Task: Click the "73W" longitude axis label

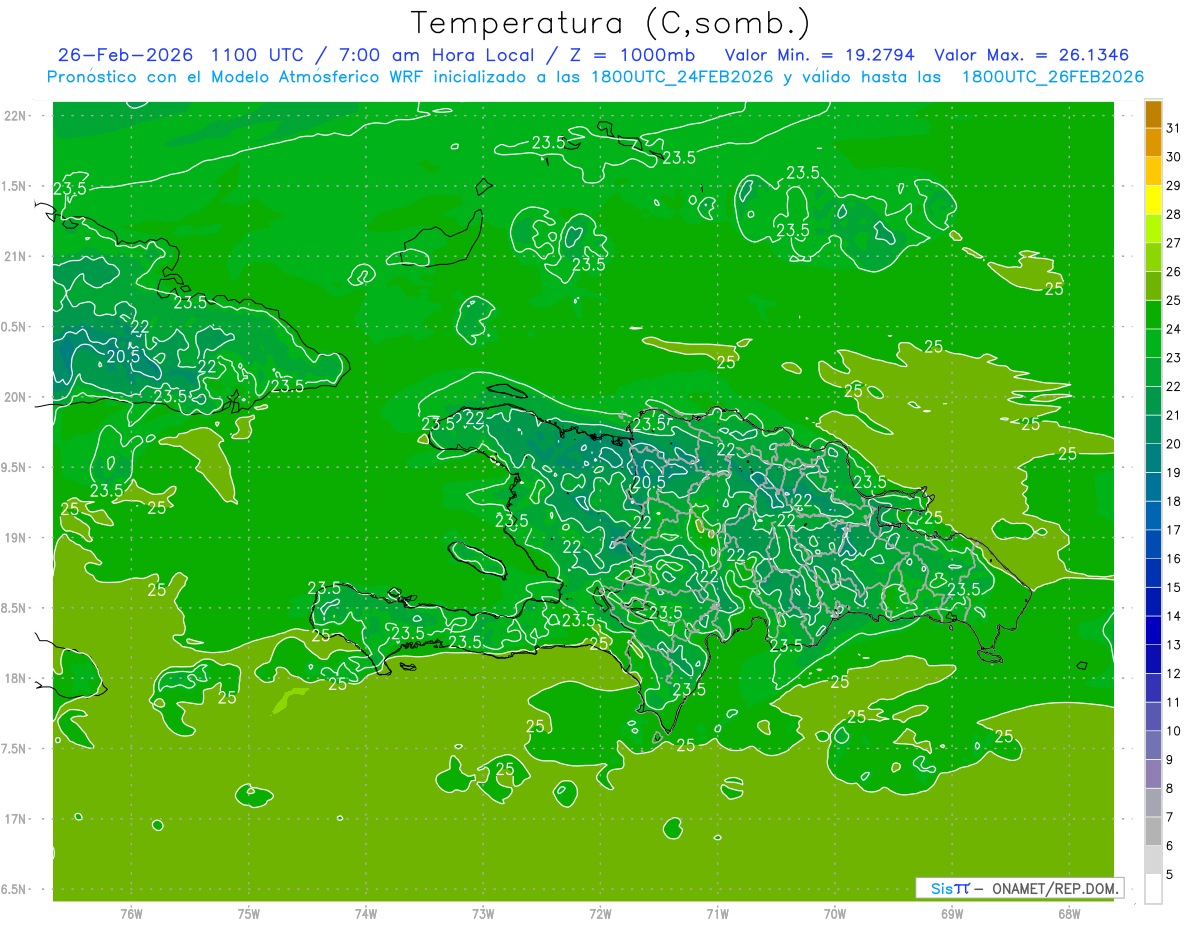Action: (x=483, y=913)
